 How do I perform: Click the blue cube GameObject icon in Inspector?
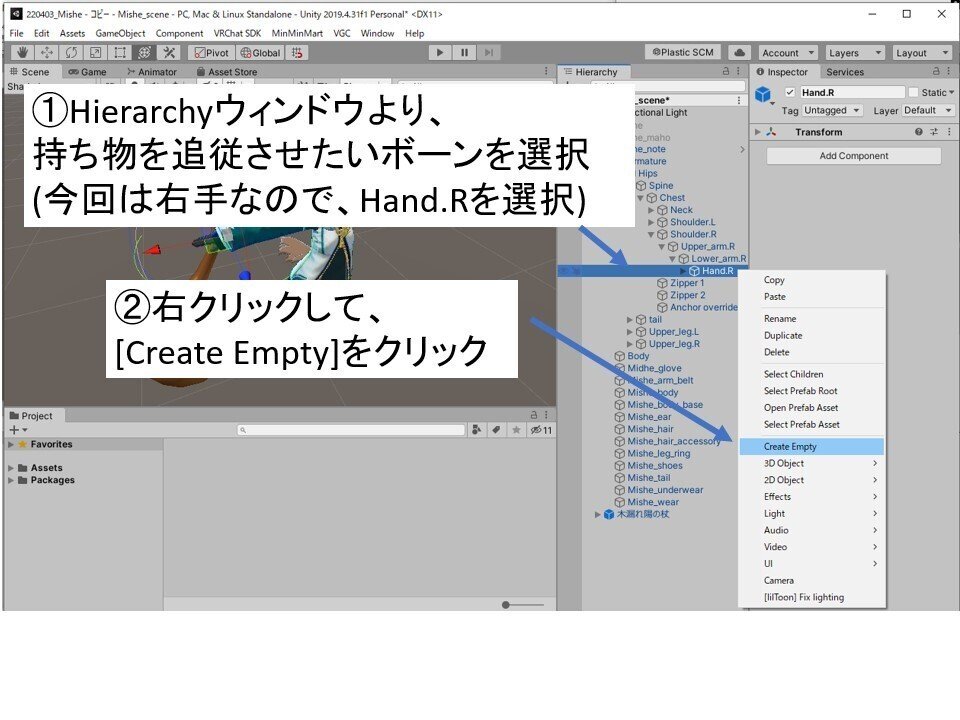763,94
